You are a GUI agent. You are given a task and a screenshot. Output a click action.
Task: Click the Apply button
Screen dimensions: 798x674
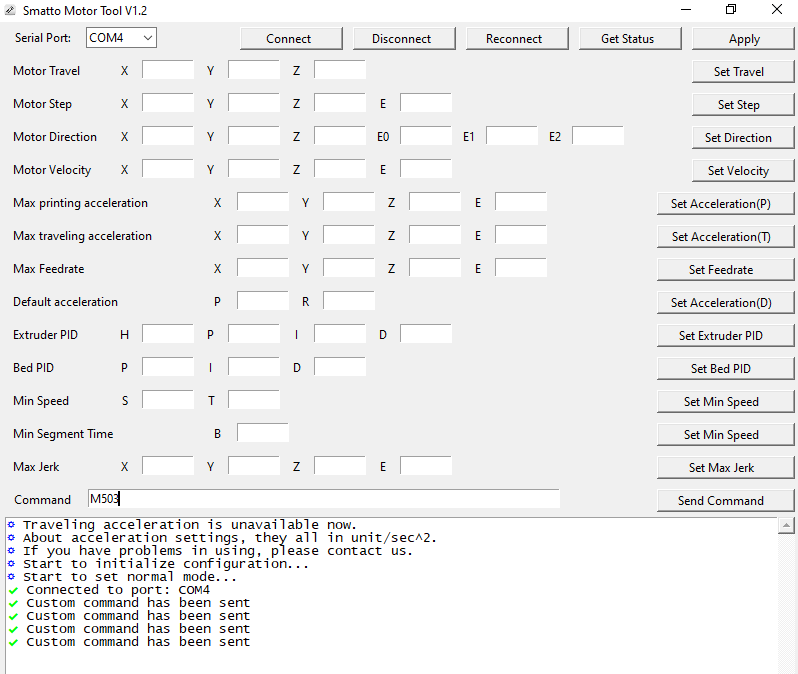[743, 39]
